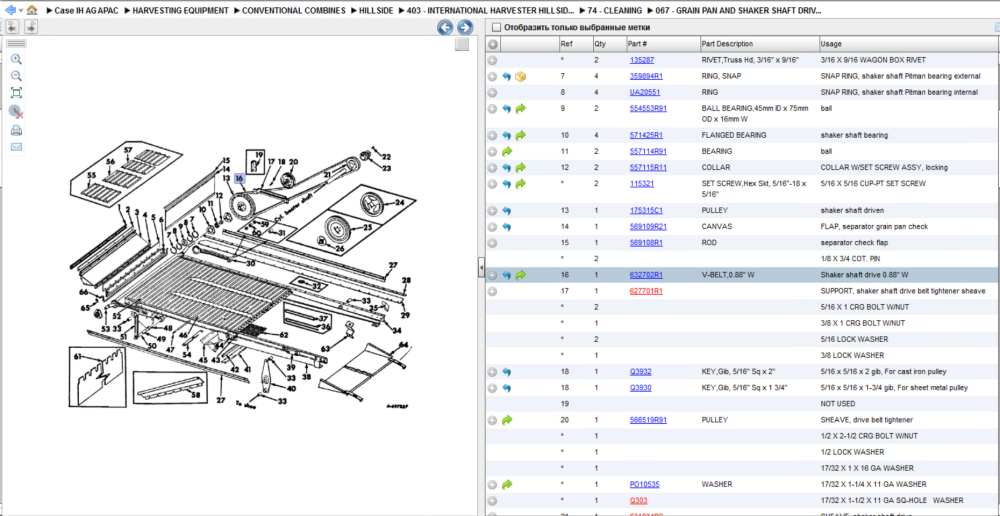This screenshot has width=1000, height=516.
Task: Open red part number Q303 link
Action: click(638, 500)
